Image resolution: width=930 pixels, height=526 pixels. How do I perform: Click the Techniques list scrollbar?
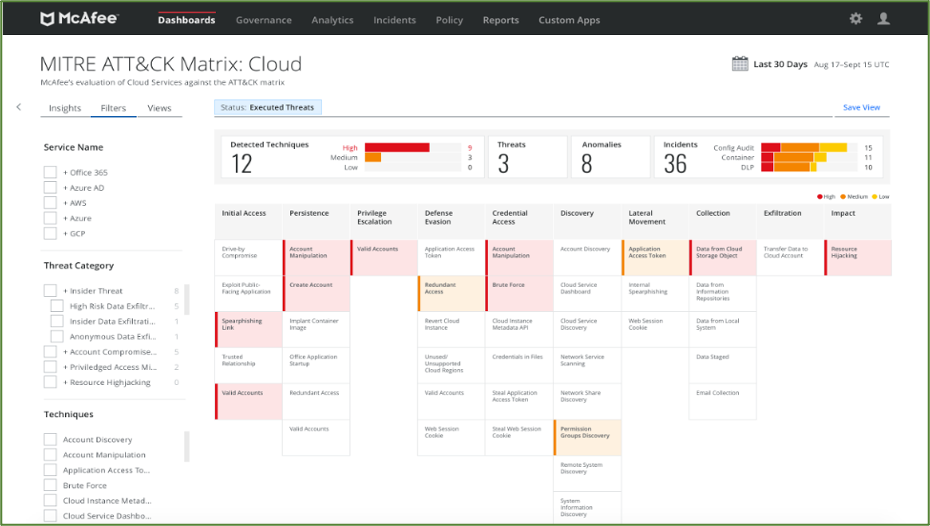pyautogui.click(x=187, y=447)
